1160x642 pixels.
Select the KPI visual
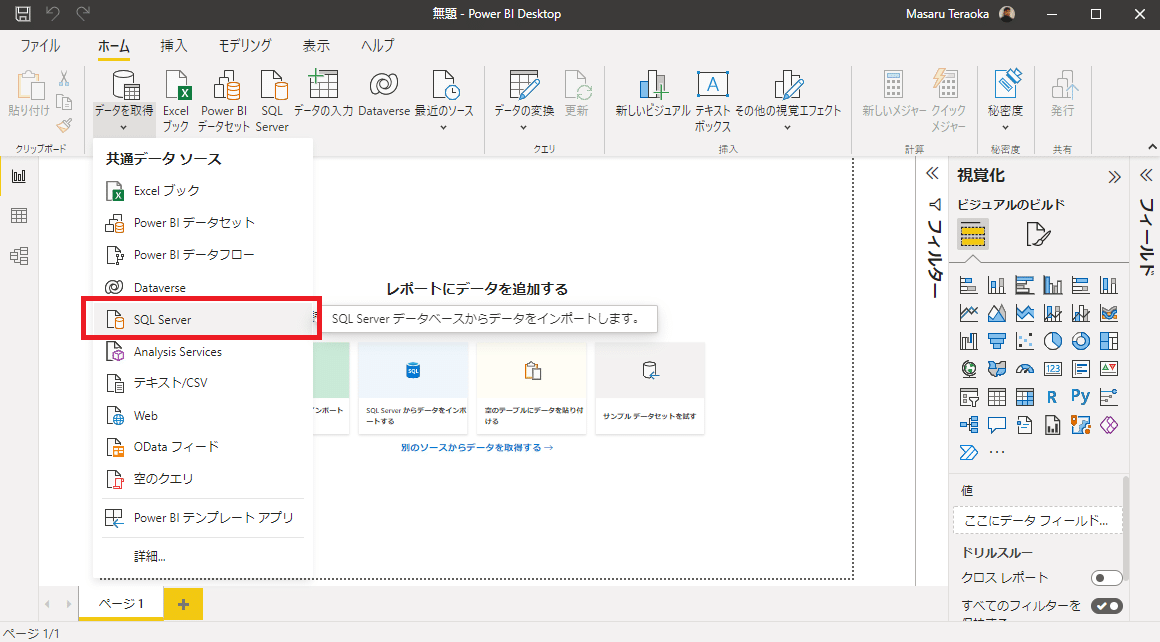[x=1109, y=368]
